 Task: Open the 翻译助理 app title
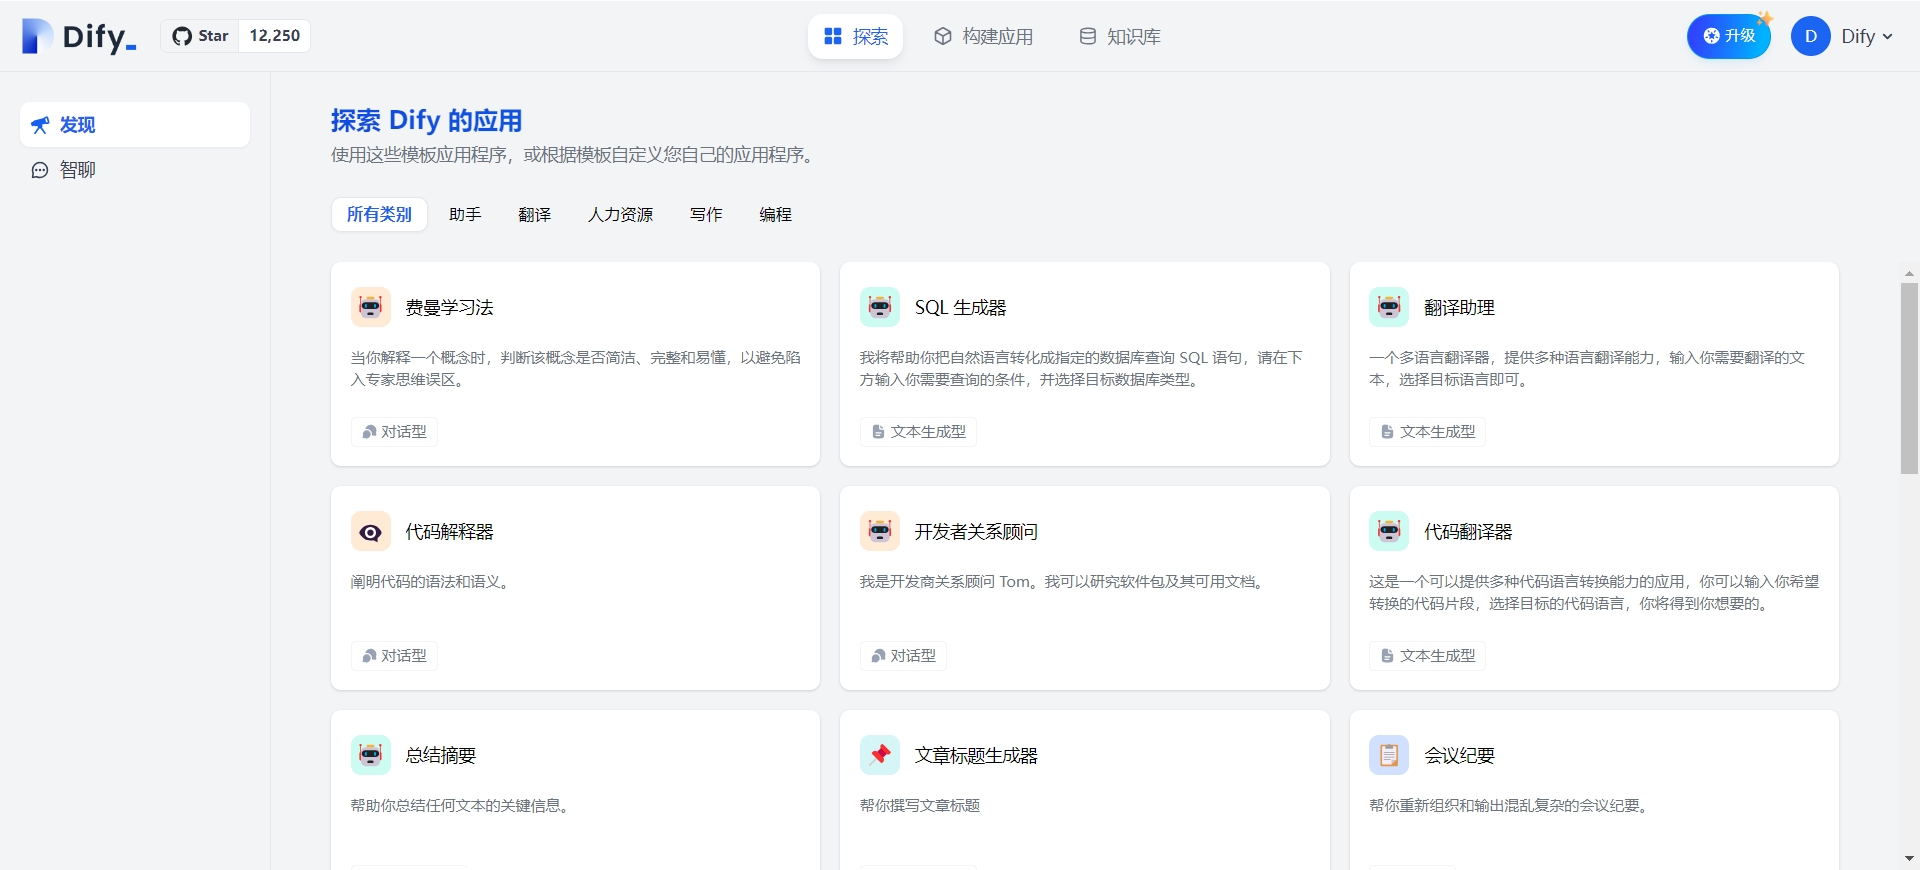(1459, 308)
